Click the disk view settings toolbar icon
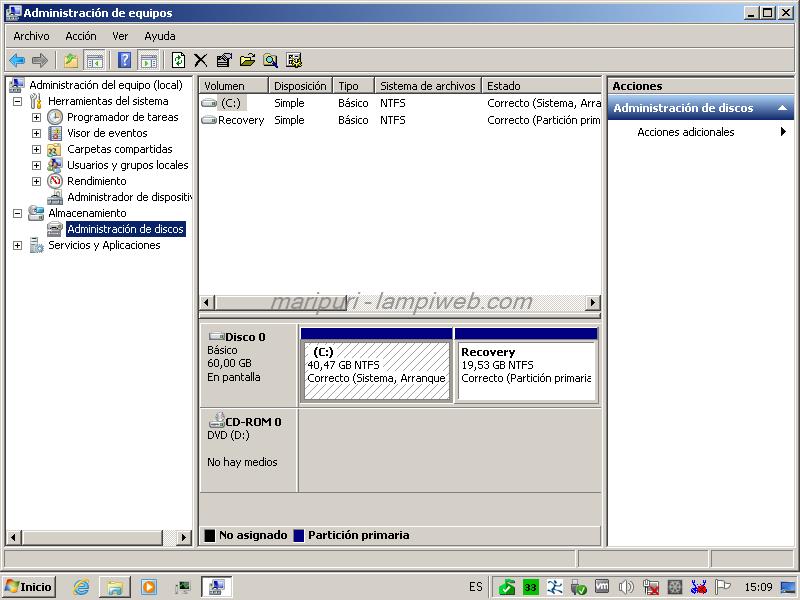Viewport: 800px width, 600px height. pyautogui.click(x=294, y=60)
